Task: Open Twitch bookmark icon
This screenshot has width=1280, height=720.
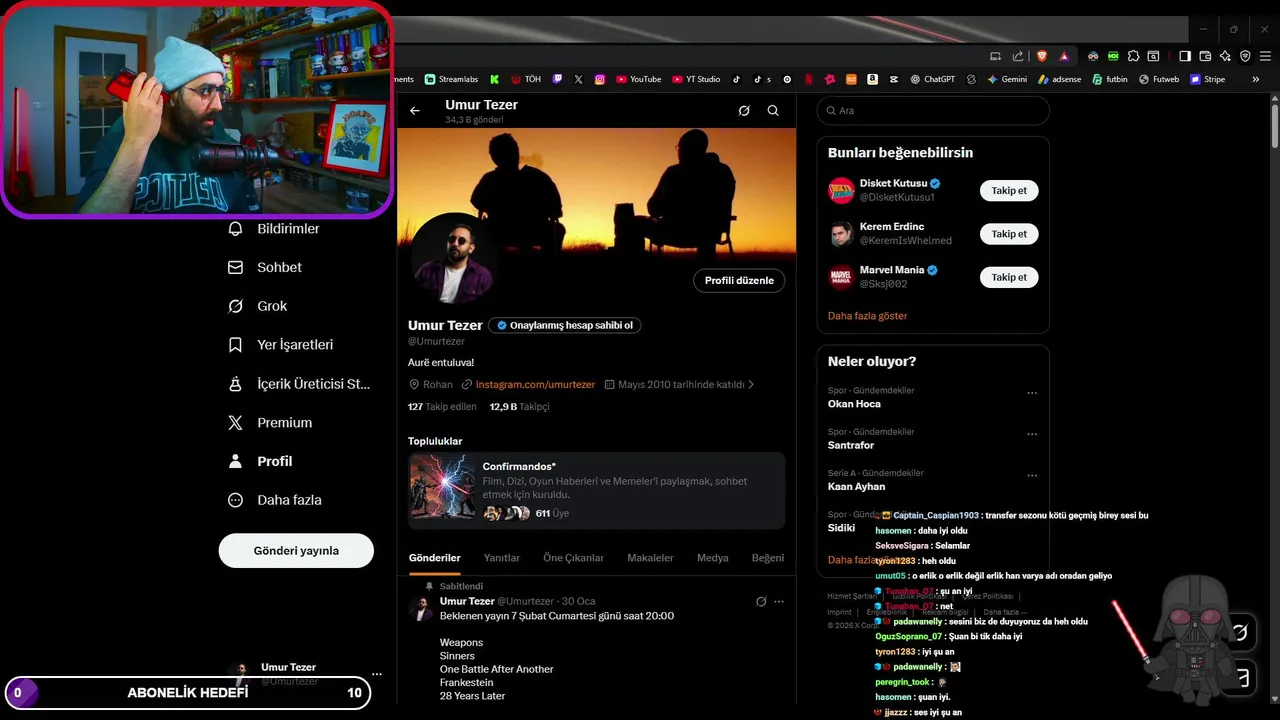Action: (x=557, y=79)
